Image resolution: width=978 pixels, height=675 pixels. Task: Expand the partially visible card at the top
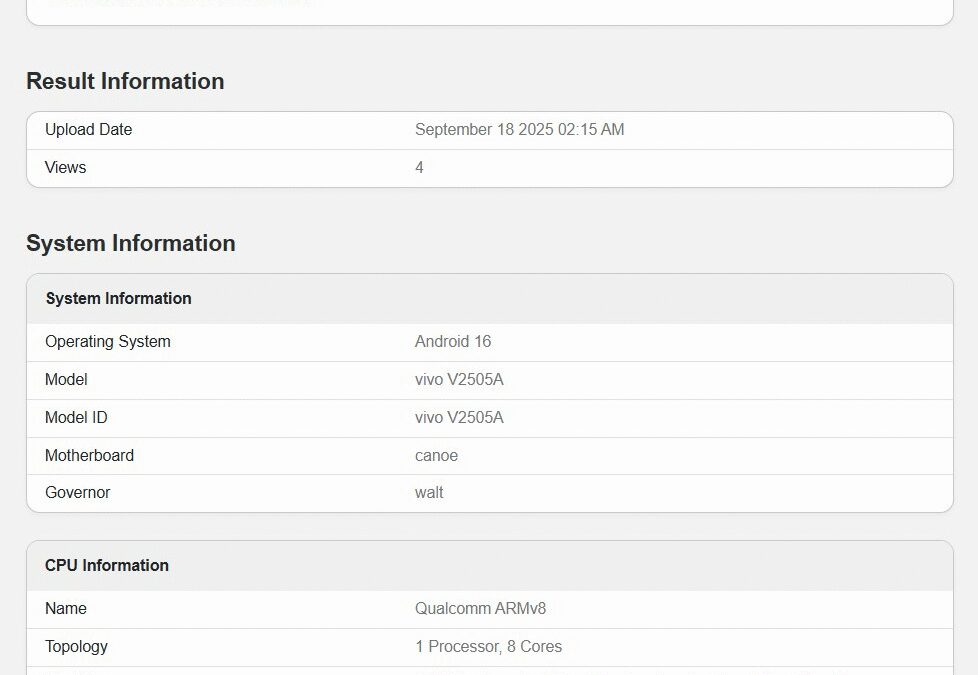[489, 10]
